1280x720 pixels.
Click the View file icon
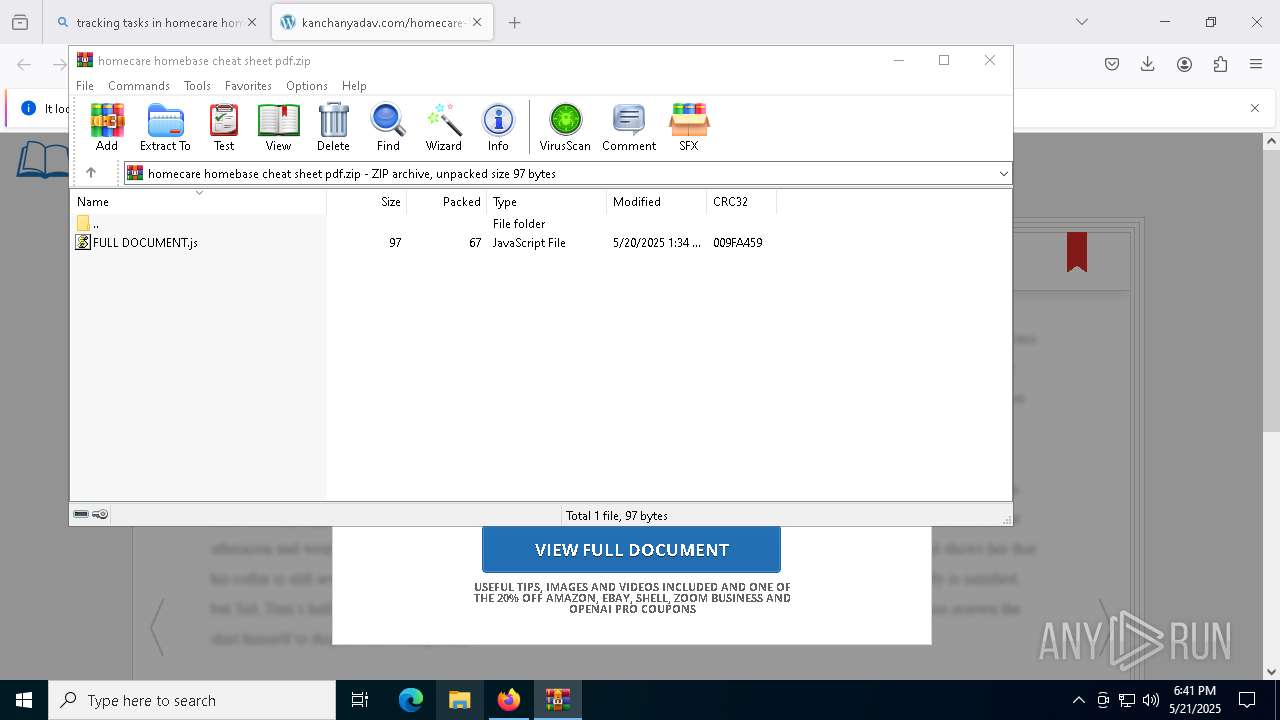(x=278, y=127)
